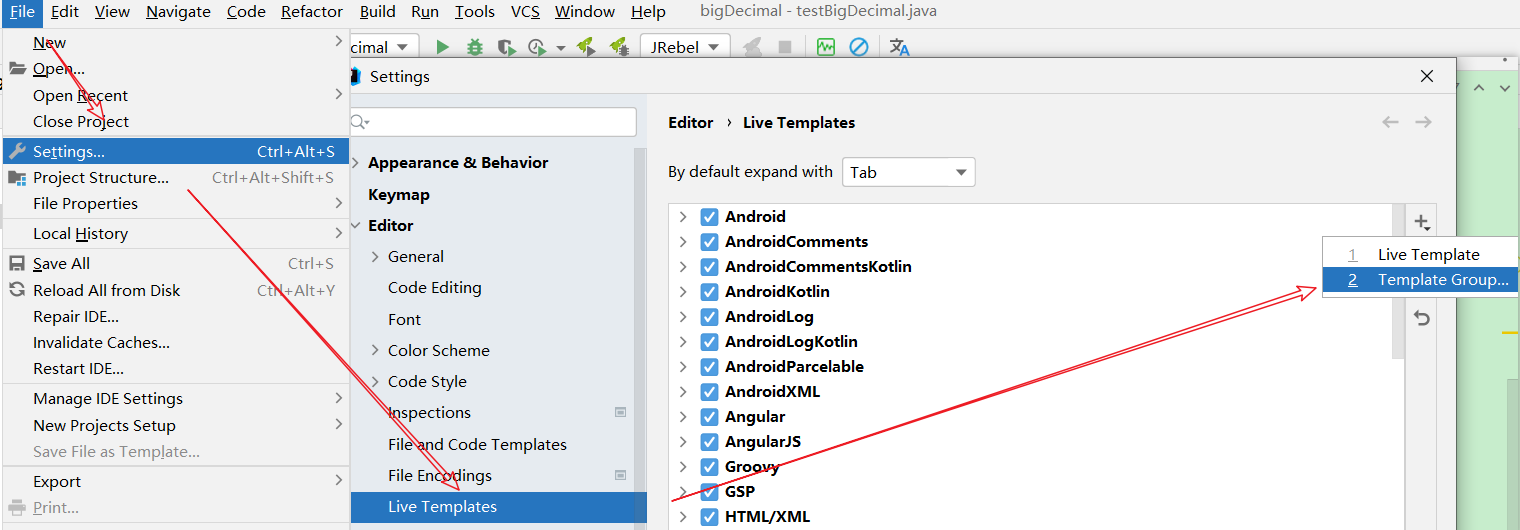
Task: Toggle the AndroidLogKotlin checkbox
Action: tap(710, 341)
